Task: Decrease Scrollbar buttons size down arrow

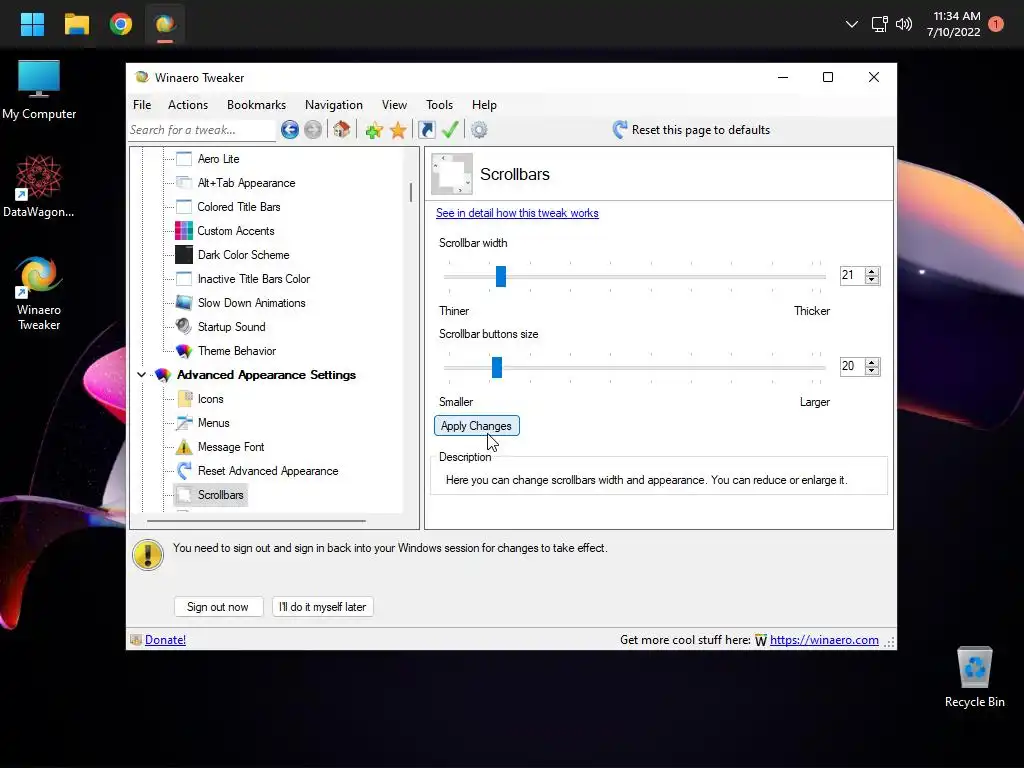Action: 871,371
